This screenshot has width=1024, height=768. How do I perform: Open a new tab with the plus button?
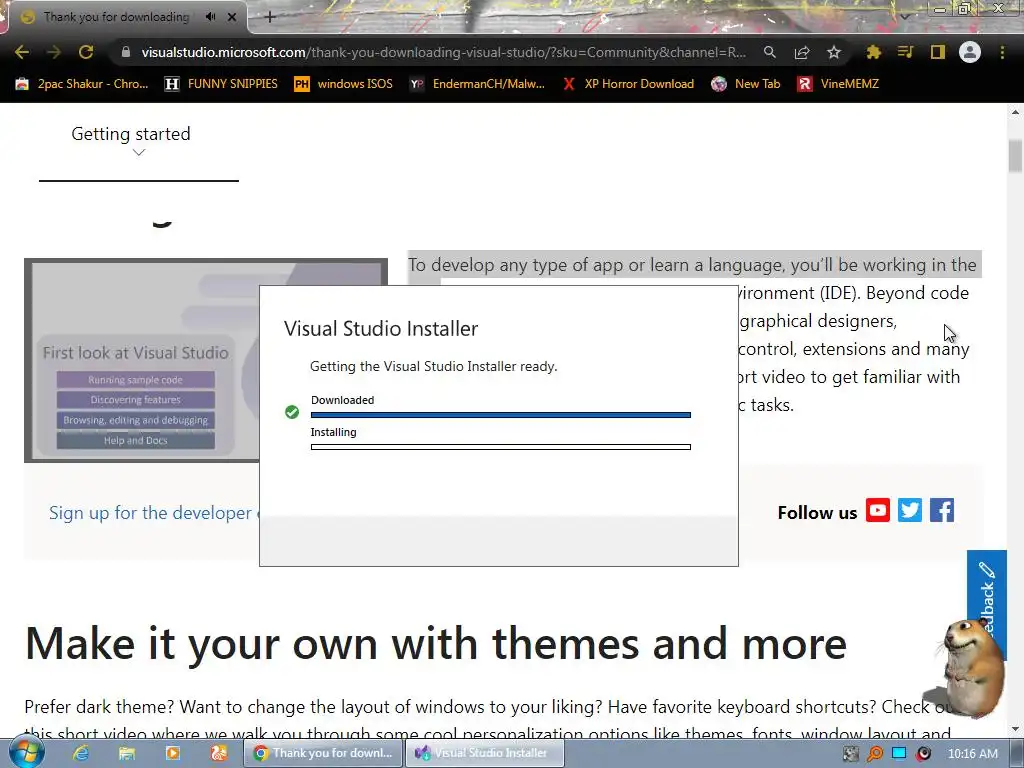pos(270,17)
